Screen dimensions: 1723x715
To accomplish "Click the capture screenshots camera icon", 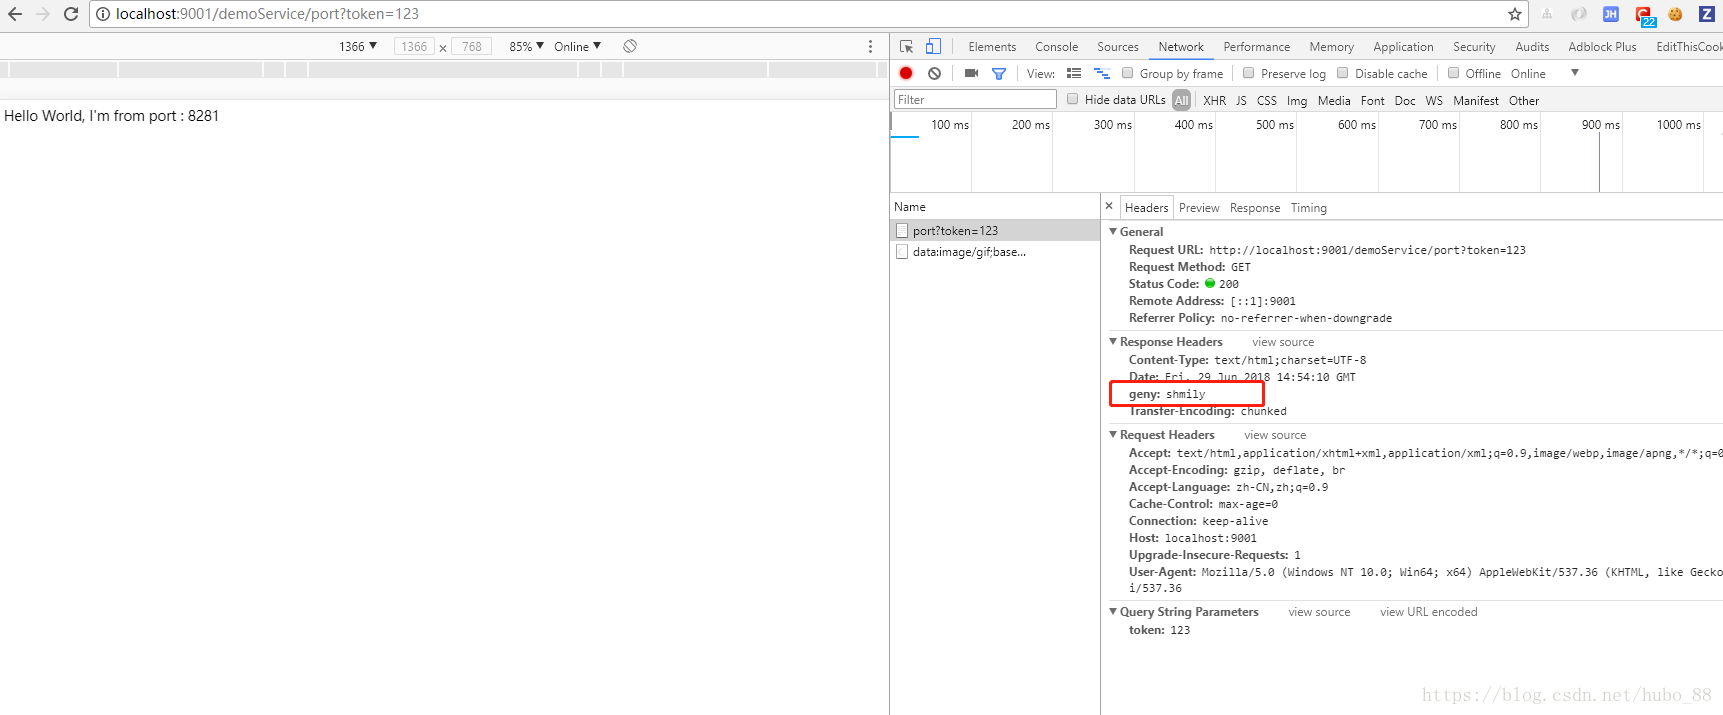I will pyautogui.click(x=971, y=73).
